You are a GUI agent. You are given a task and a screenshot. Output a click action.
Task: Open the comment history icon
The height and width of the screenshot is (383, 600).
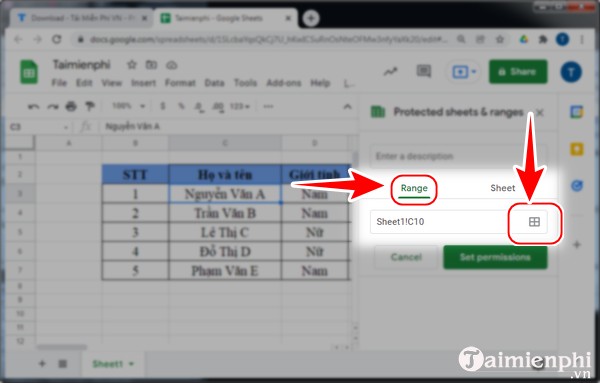423,71
